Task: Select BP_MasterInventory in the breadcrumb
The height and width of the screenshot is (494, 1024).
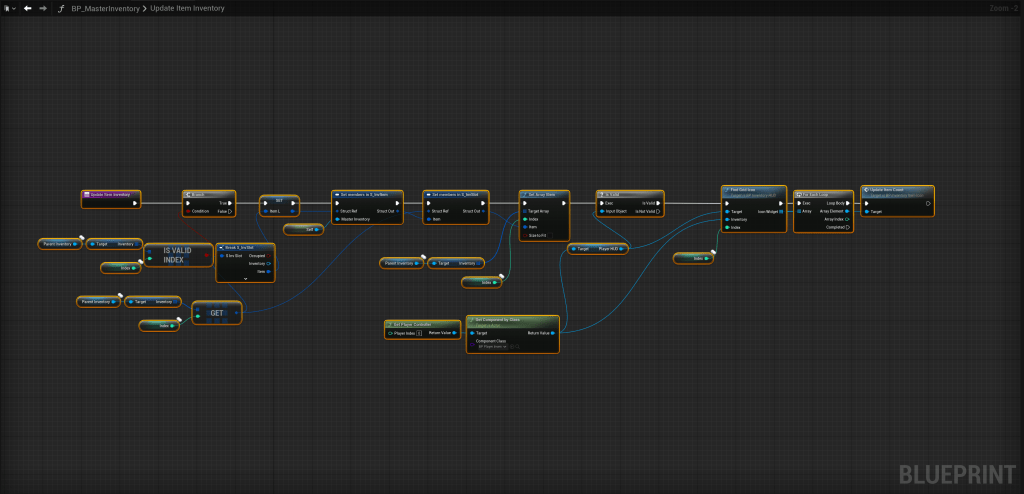Action: 105,8
